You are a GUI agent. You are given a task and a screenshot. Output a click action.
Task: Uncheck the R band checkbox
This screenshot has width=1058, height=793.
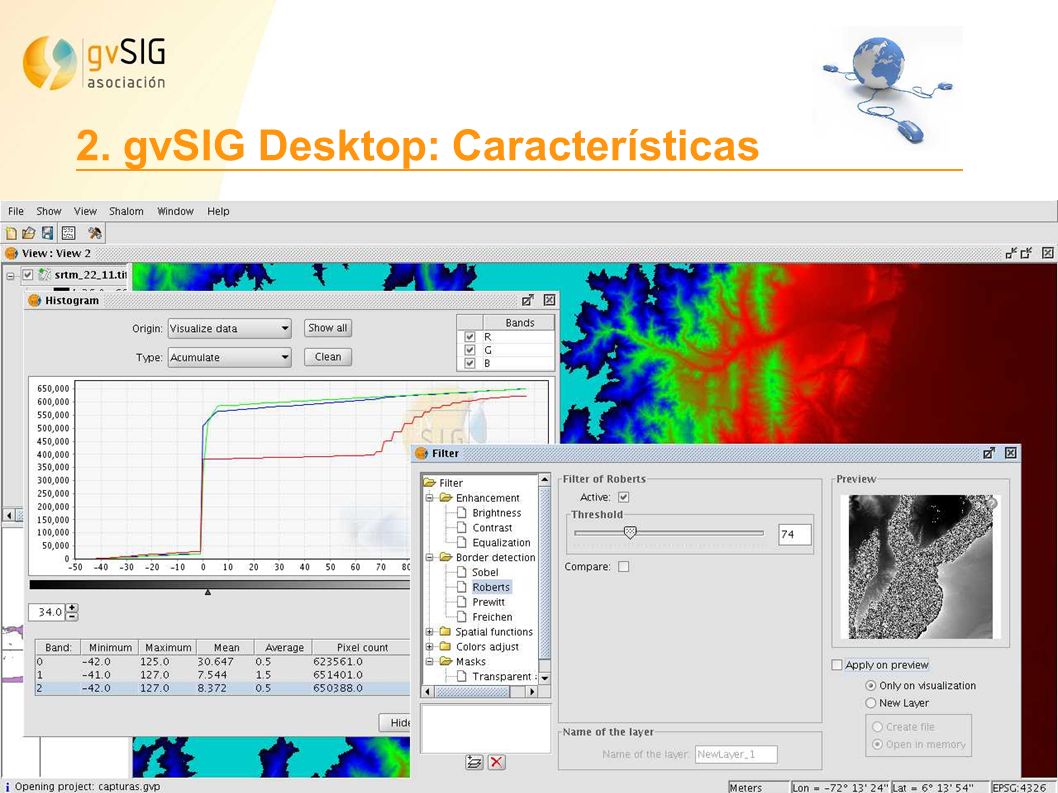[x=470, y=337]
